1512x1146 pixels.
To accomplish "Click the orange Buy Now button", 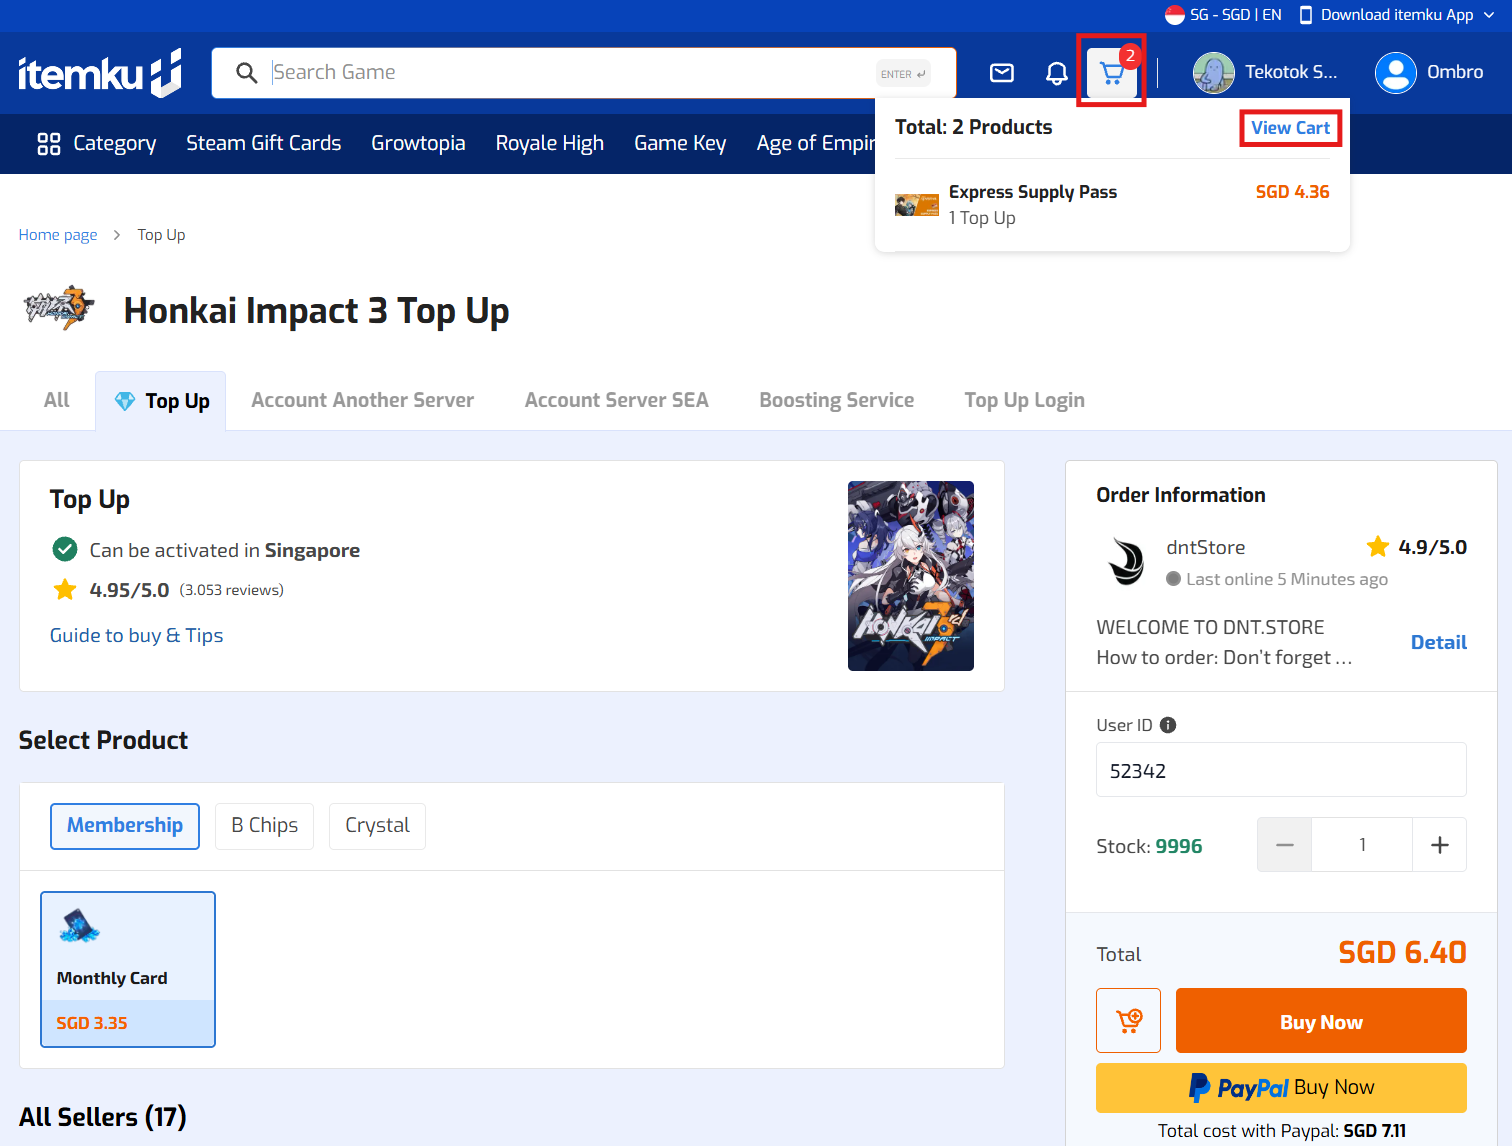I will tap(1320, 1021).
